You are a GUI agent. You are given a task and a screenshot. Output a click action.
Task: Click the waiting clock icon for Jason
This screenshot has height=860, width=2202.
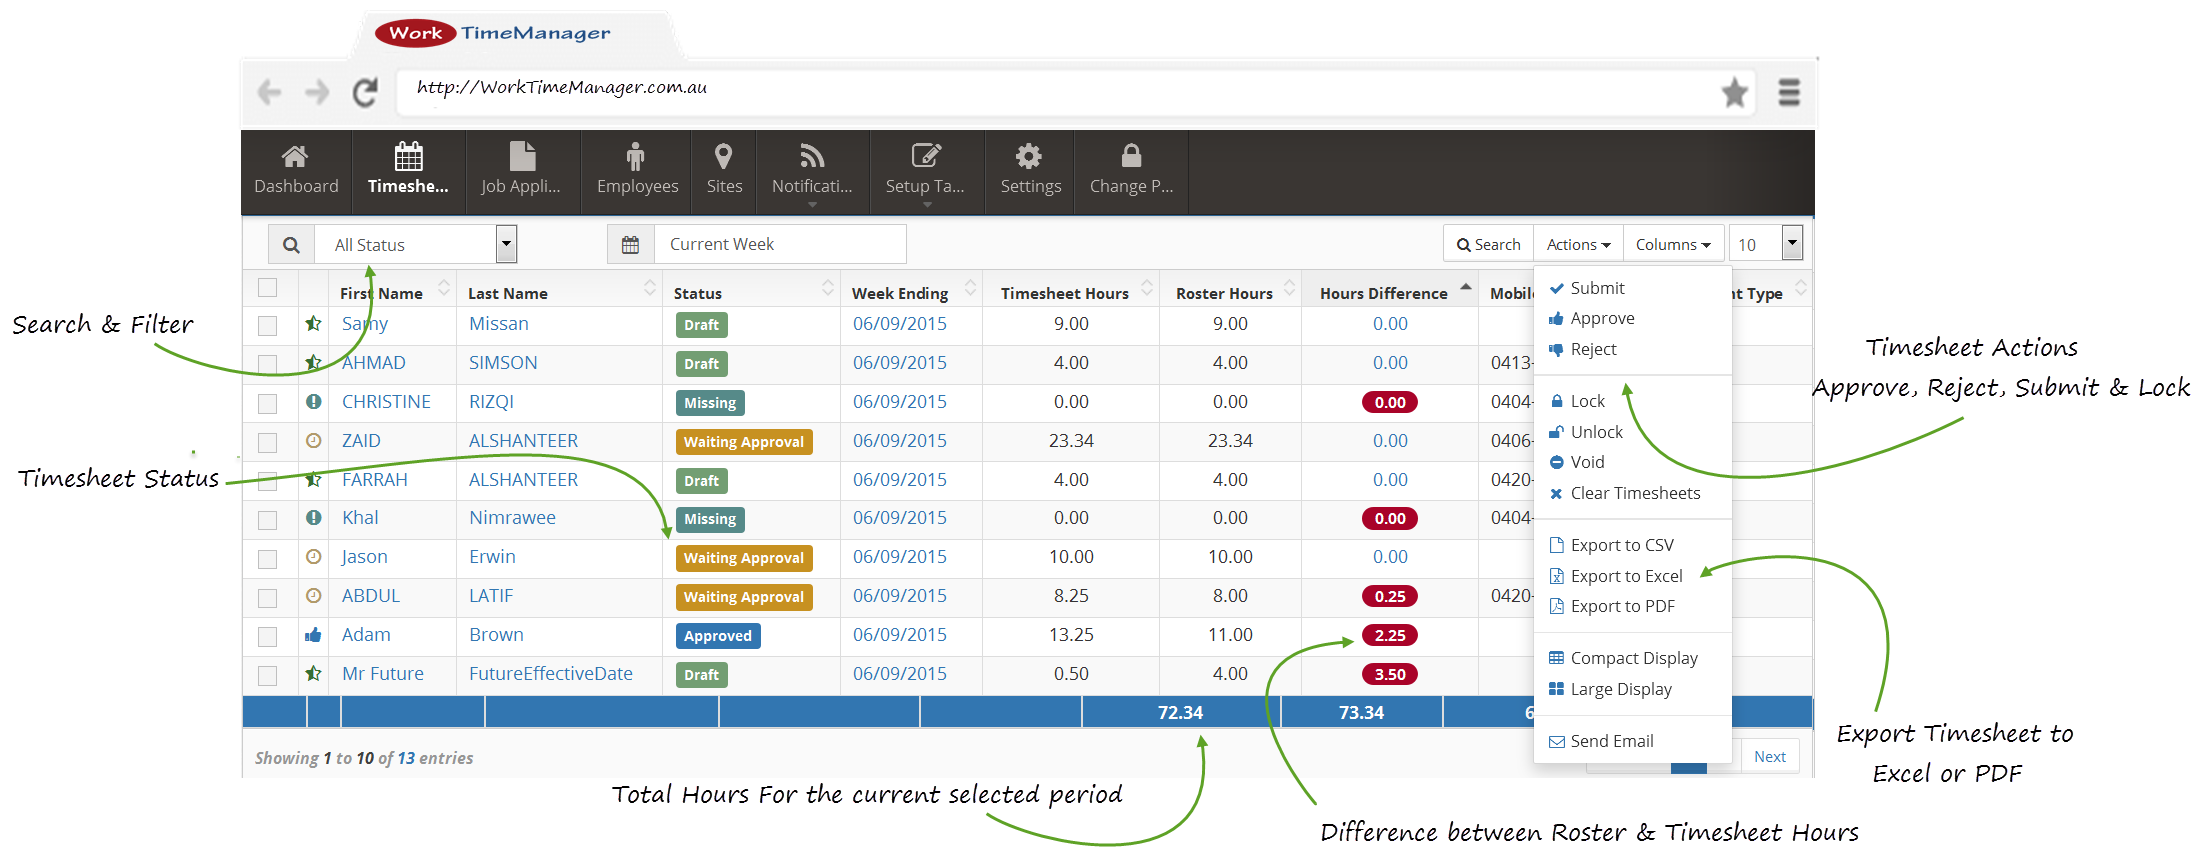click(314, 556)
